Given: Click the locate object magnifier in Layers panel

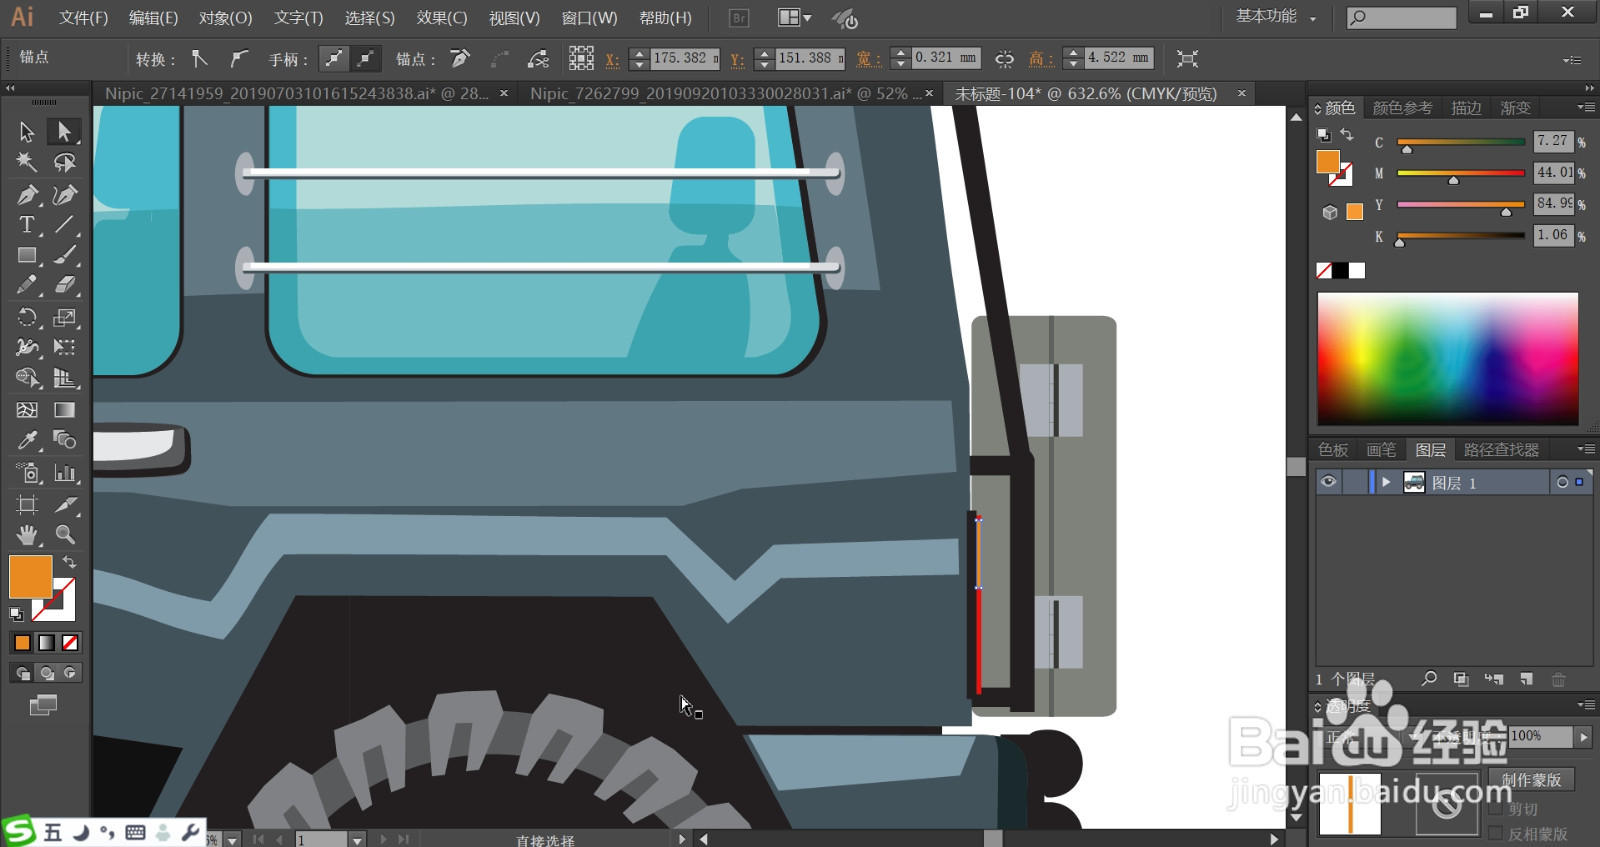Looking at the screenshot, I should [x=1430, y=679].
